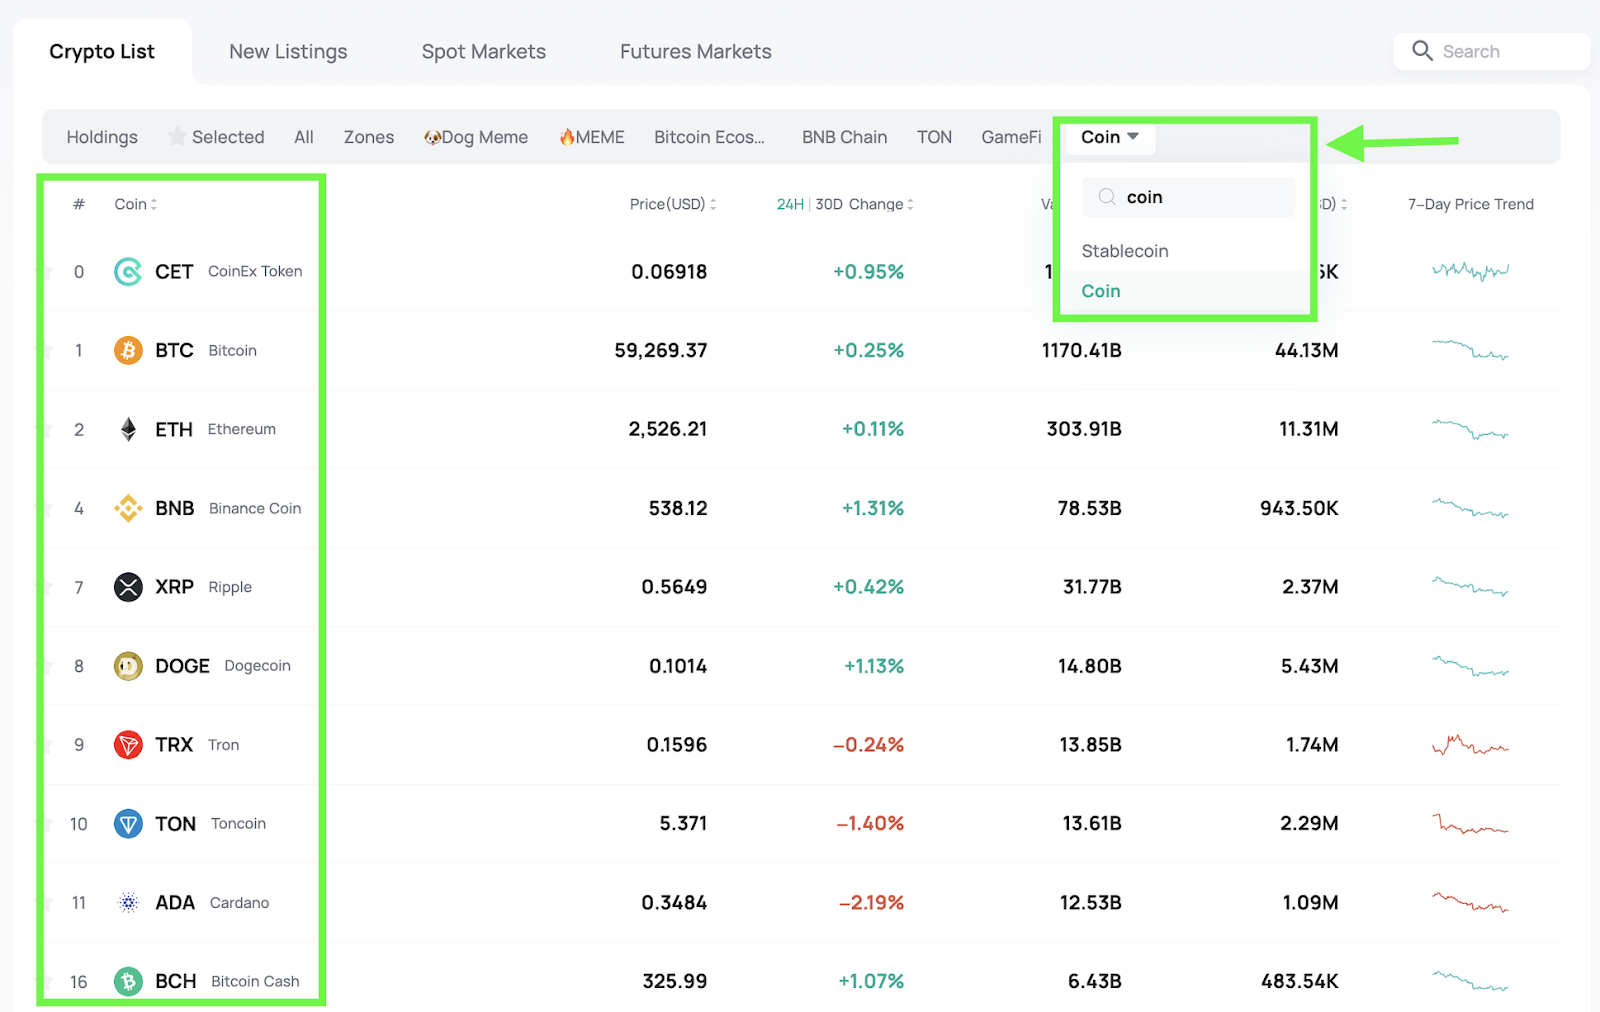Click the 'CoinEx Token' name text
Screen dimensions: 1600x1012
(x=255, y=271)
